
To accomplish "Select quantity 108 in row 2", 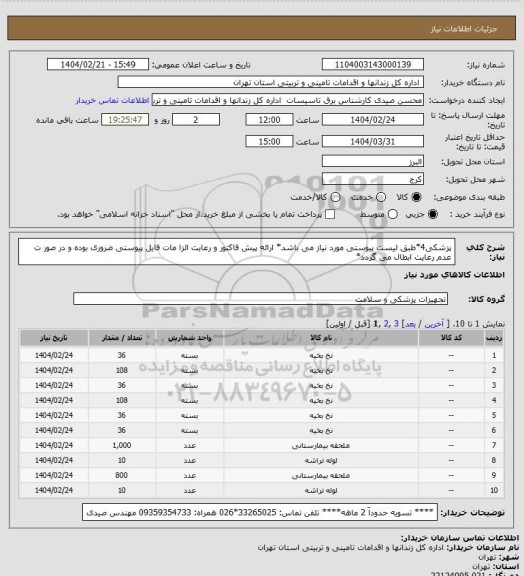I will (x=122, y=370).
